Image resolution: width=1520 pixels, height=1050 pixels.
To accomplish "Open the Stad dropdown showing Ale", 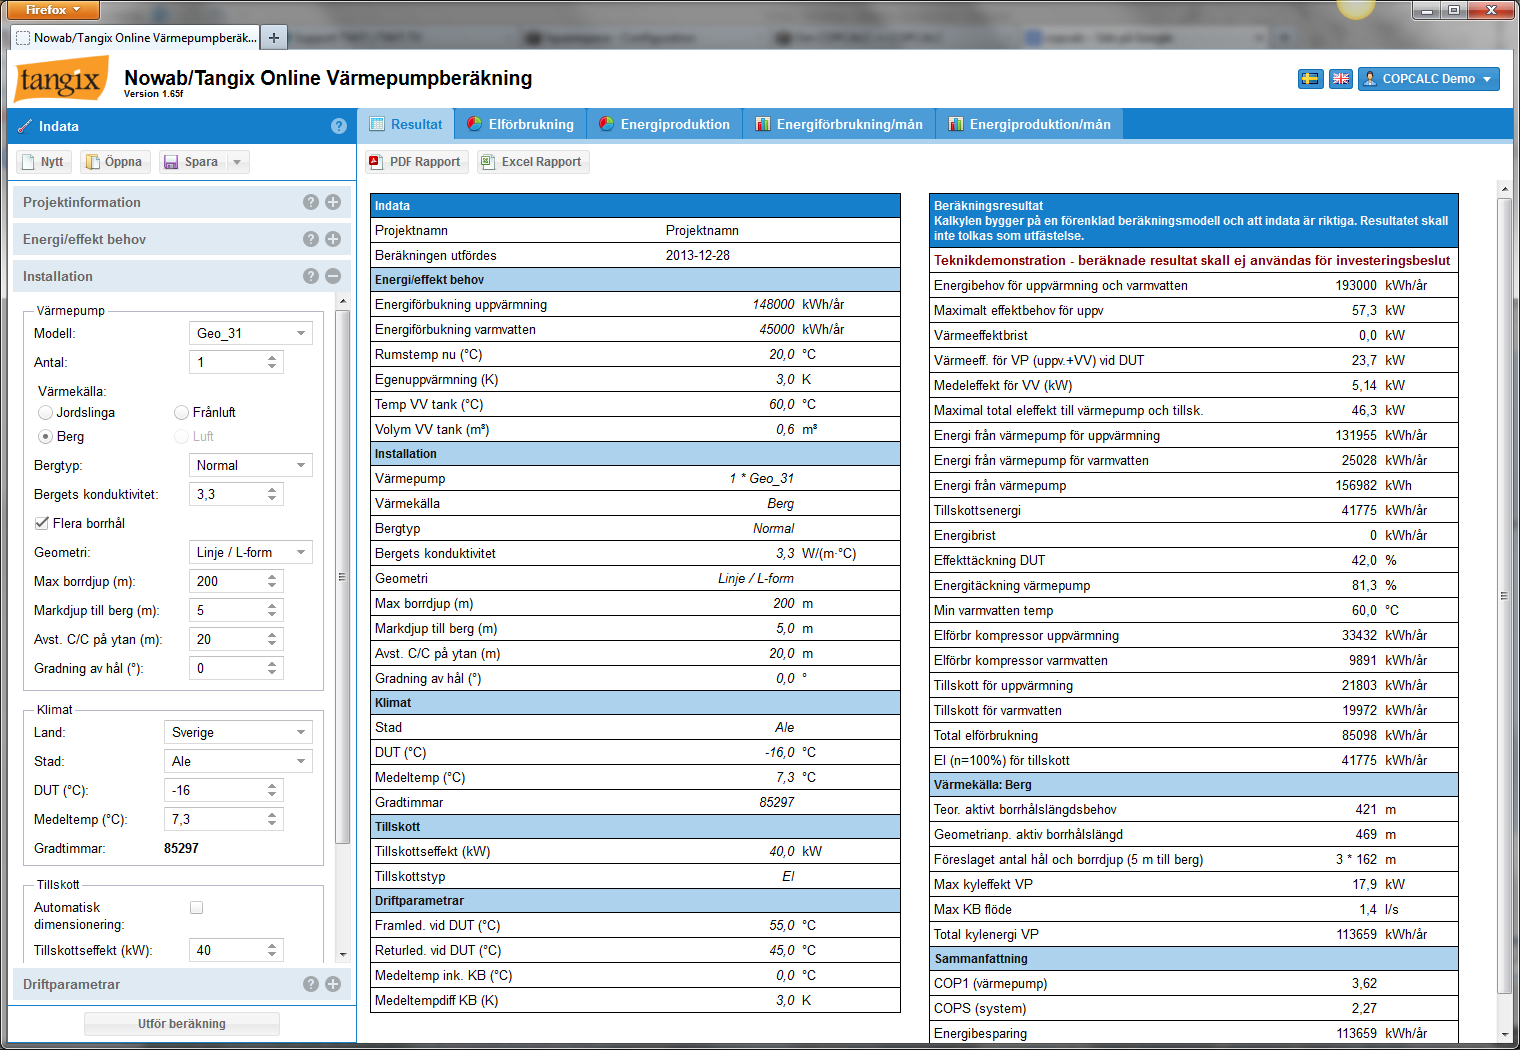I will click(x=238, y=761).
